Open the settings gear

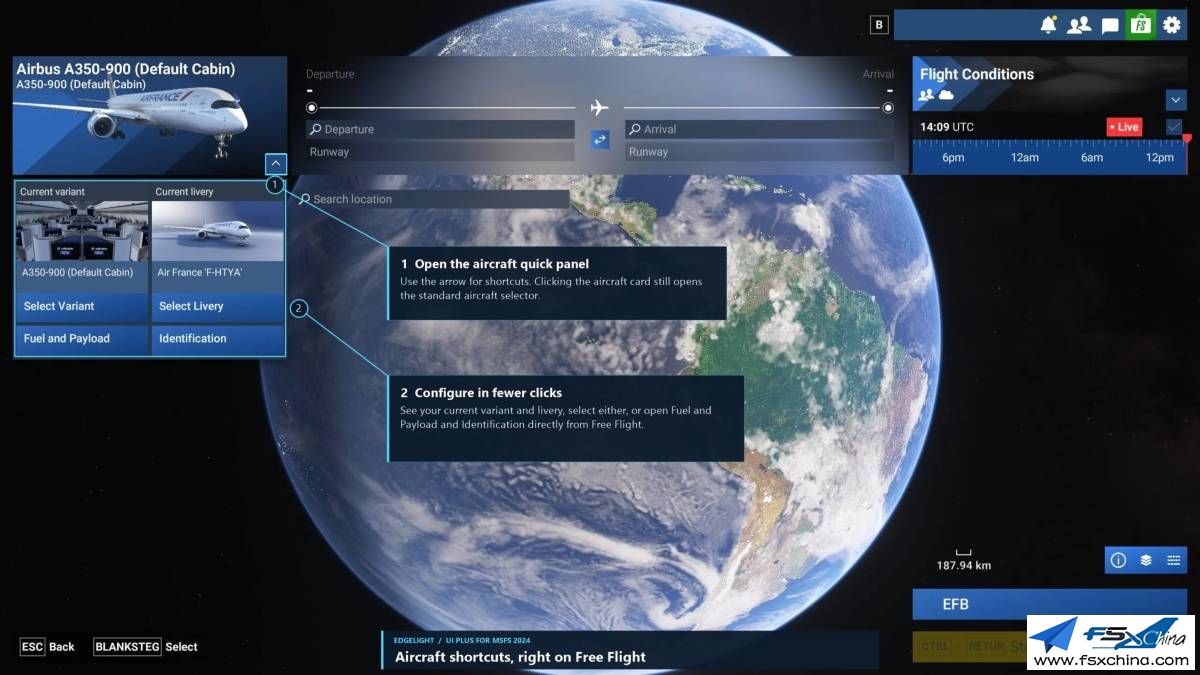1172,25
